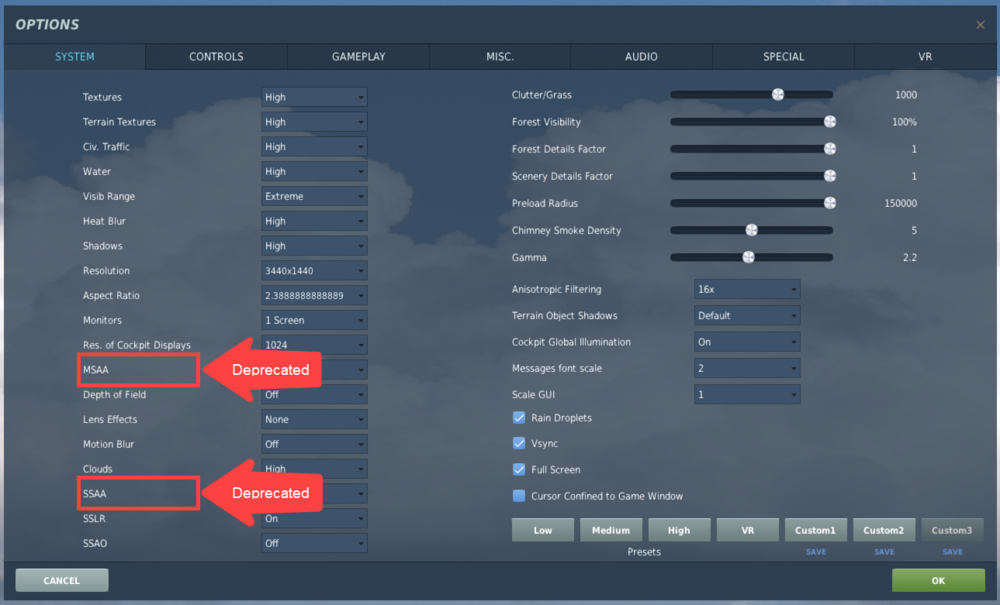Viewport: 1000px width, 605px height.
Task: Open the Textures dropdown
Action: (x=314, y=97)
